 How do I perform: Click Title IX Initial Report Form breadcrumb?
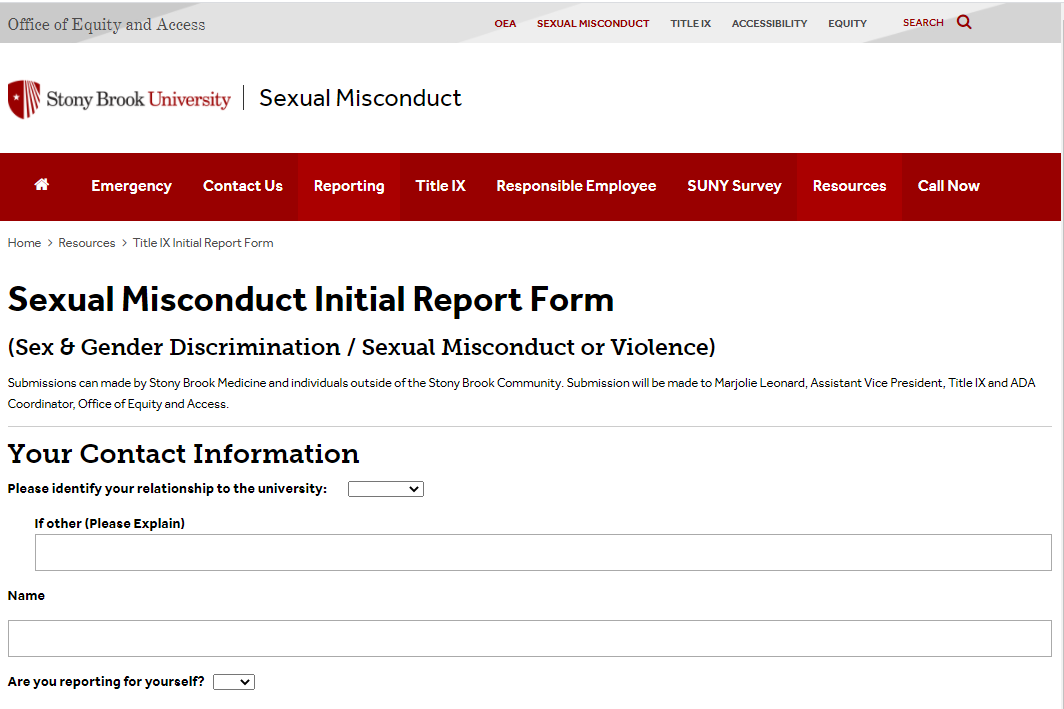[x=203, y=243]
